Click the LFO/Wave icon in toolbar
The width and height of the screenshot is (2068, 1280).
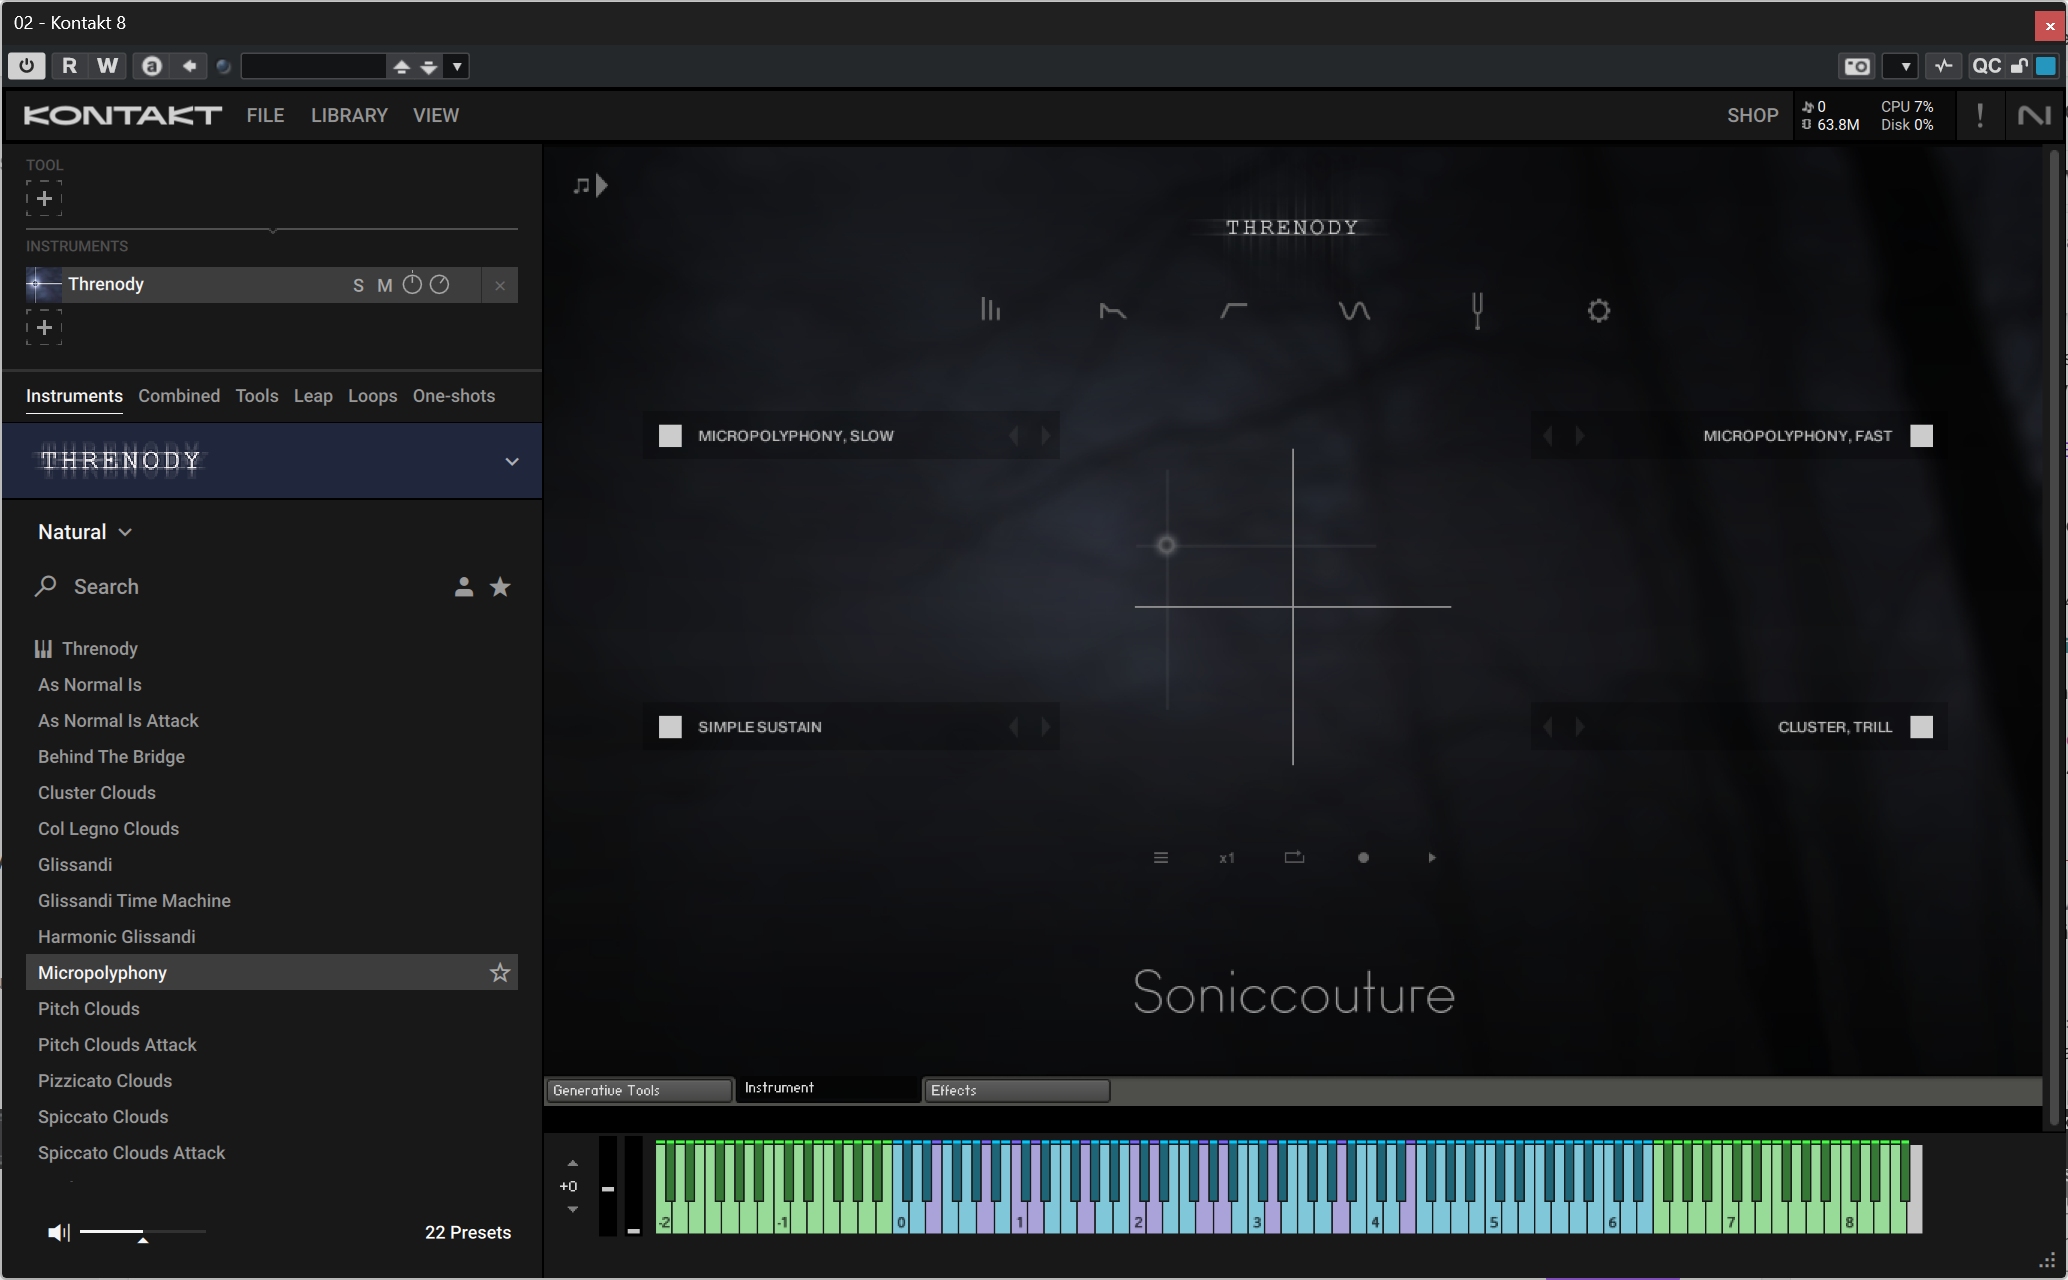1352,310
